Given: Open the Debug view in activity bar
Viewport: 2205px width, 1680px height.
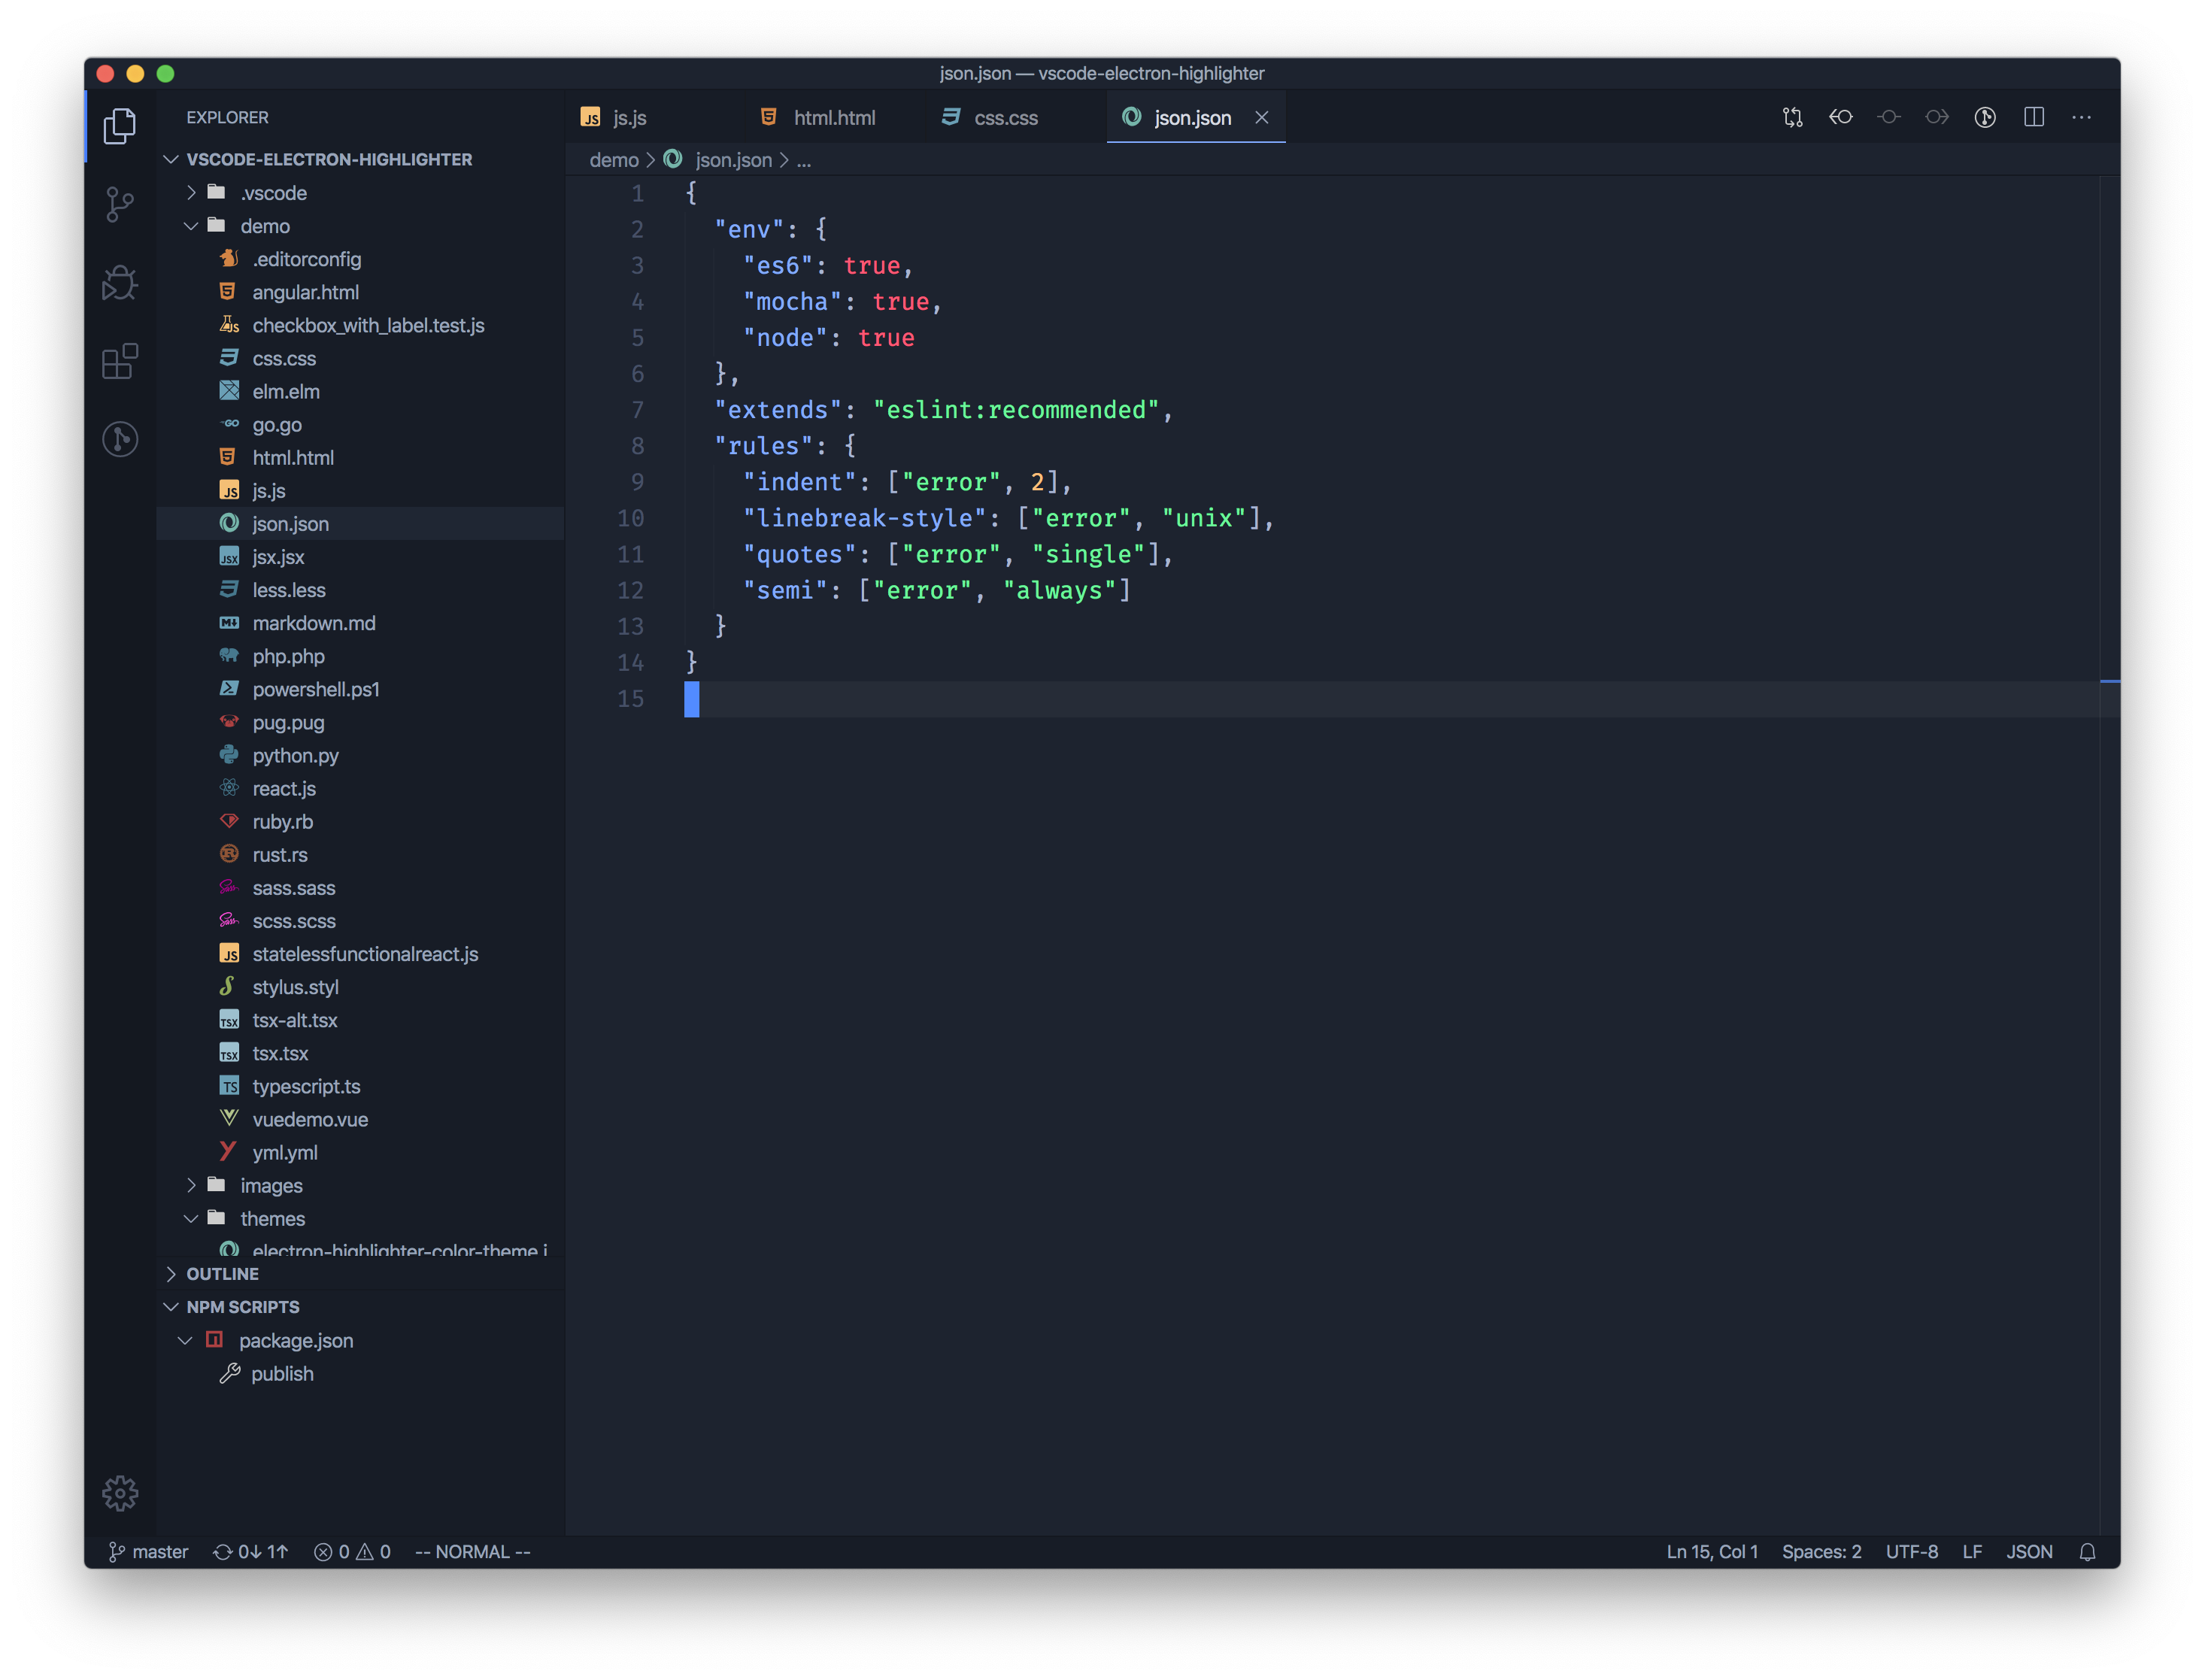Looking at the screenshot, I should (120, 283).
